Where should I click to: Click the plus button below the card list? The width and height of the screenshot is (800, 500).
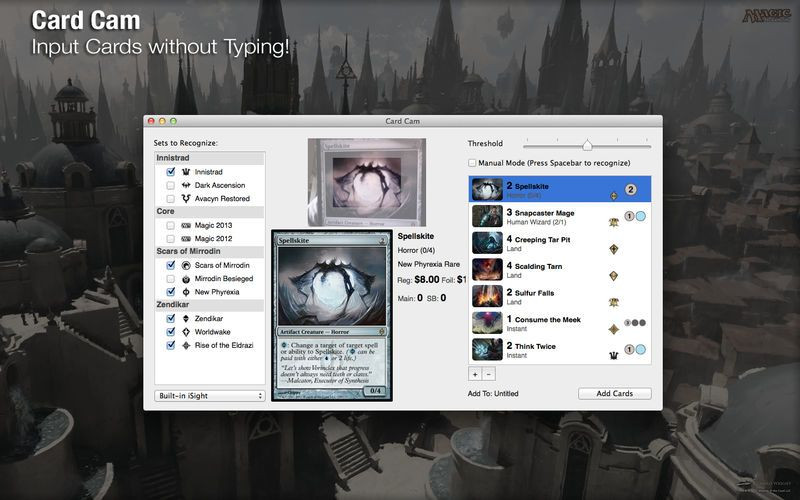coord(475,374)
